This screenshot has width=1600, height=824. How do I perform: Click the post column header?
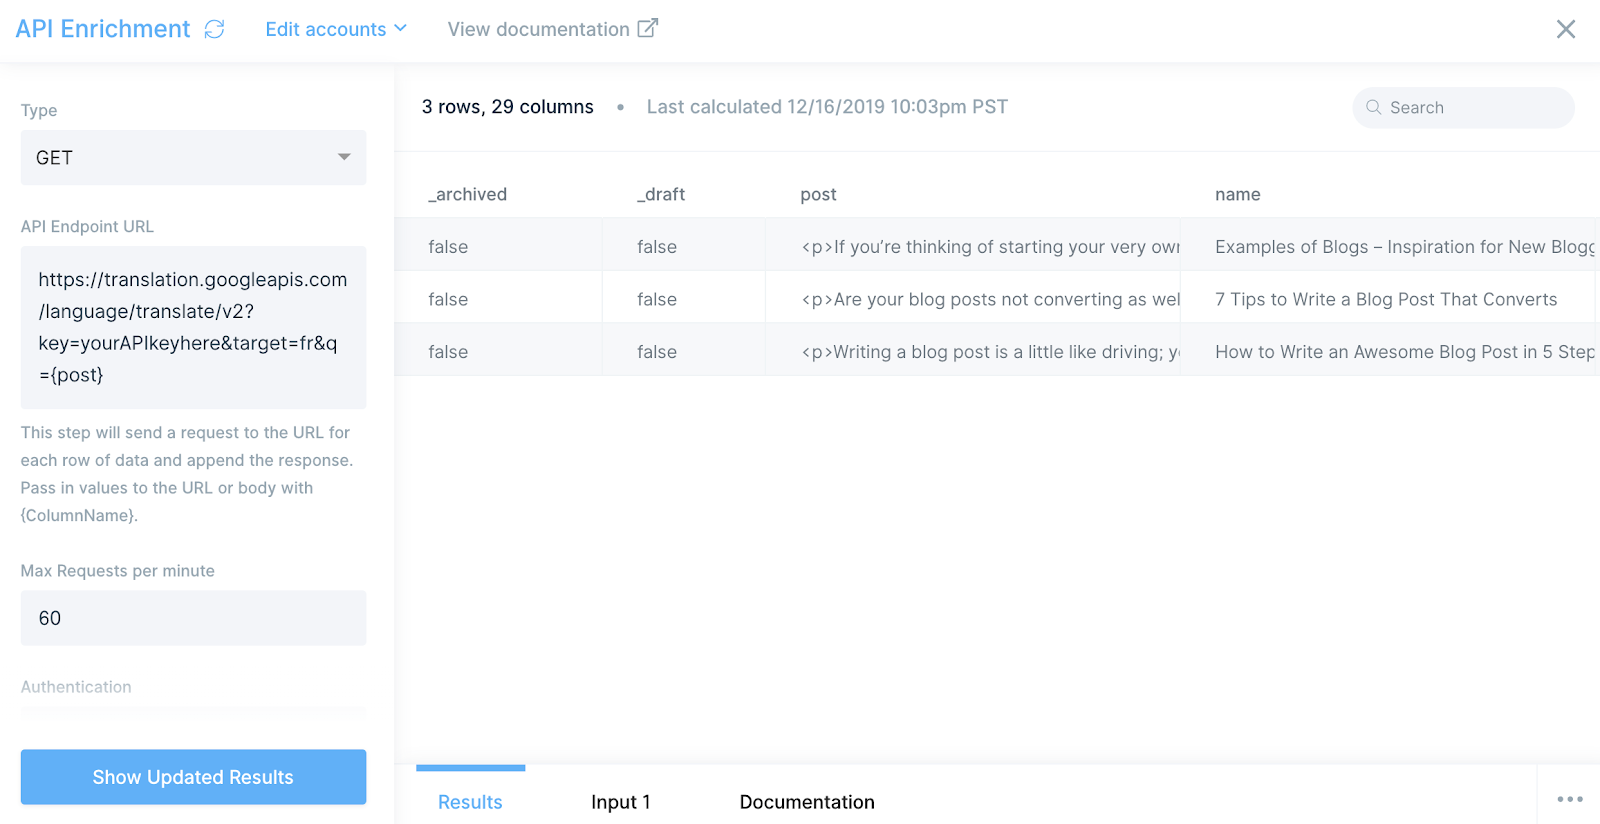(x=818, y=194)
